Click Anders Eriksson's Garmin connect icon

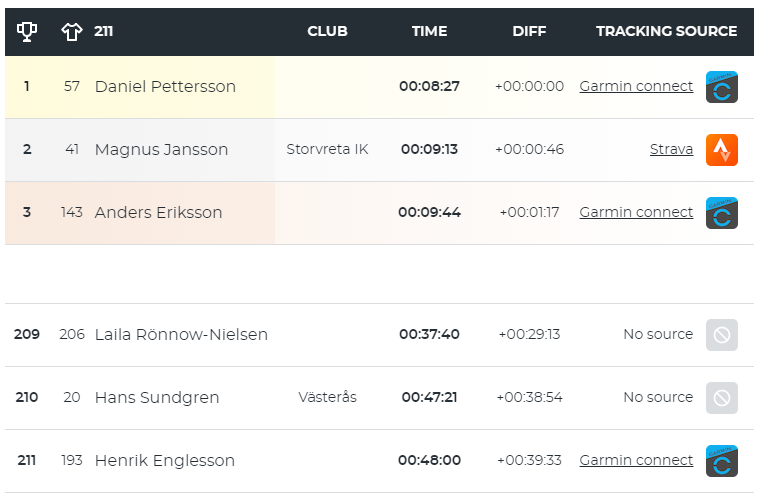[x=722, y=212]
